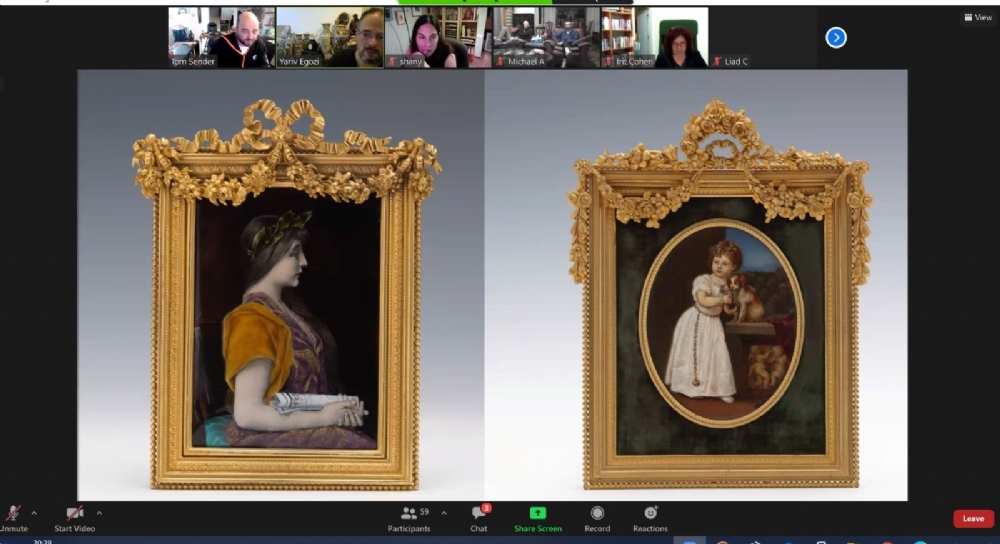The width and height of the screenshot is (1000, 544).
Task: Start recording with Record button
Action: point(597,518)
